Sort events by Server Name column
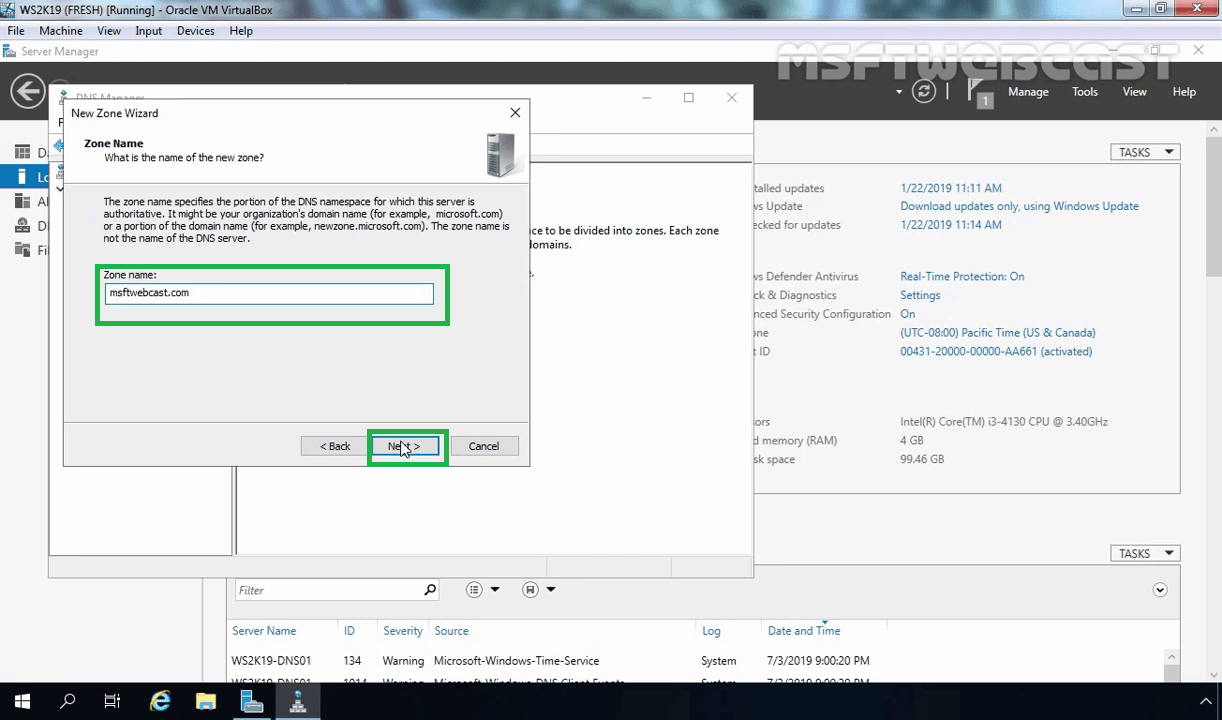Viewport: 1222px width, 720px height. point(264,631)
